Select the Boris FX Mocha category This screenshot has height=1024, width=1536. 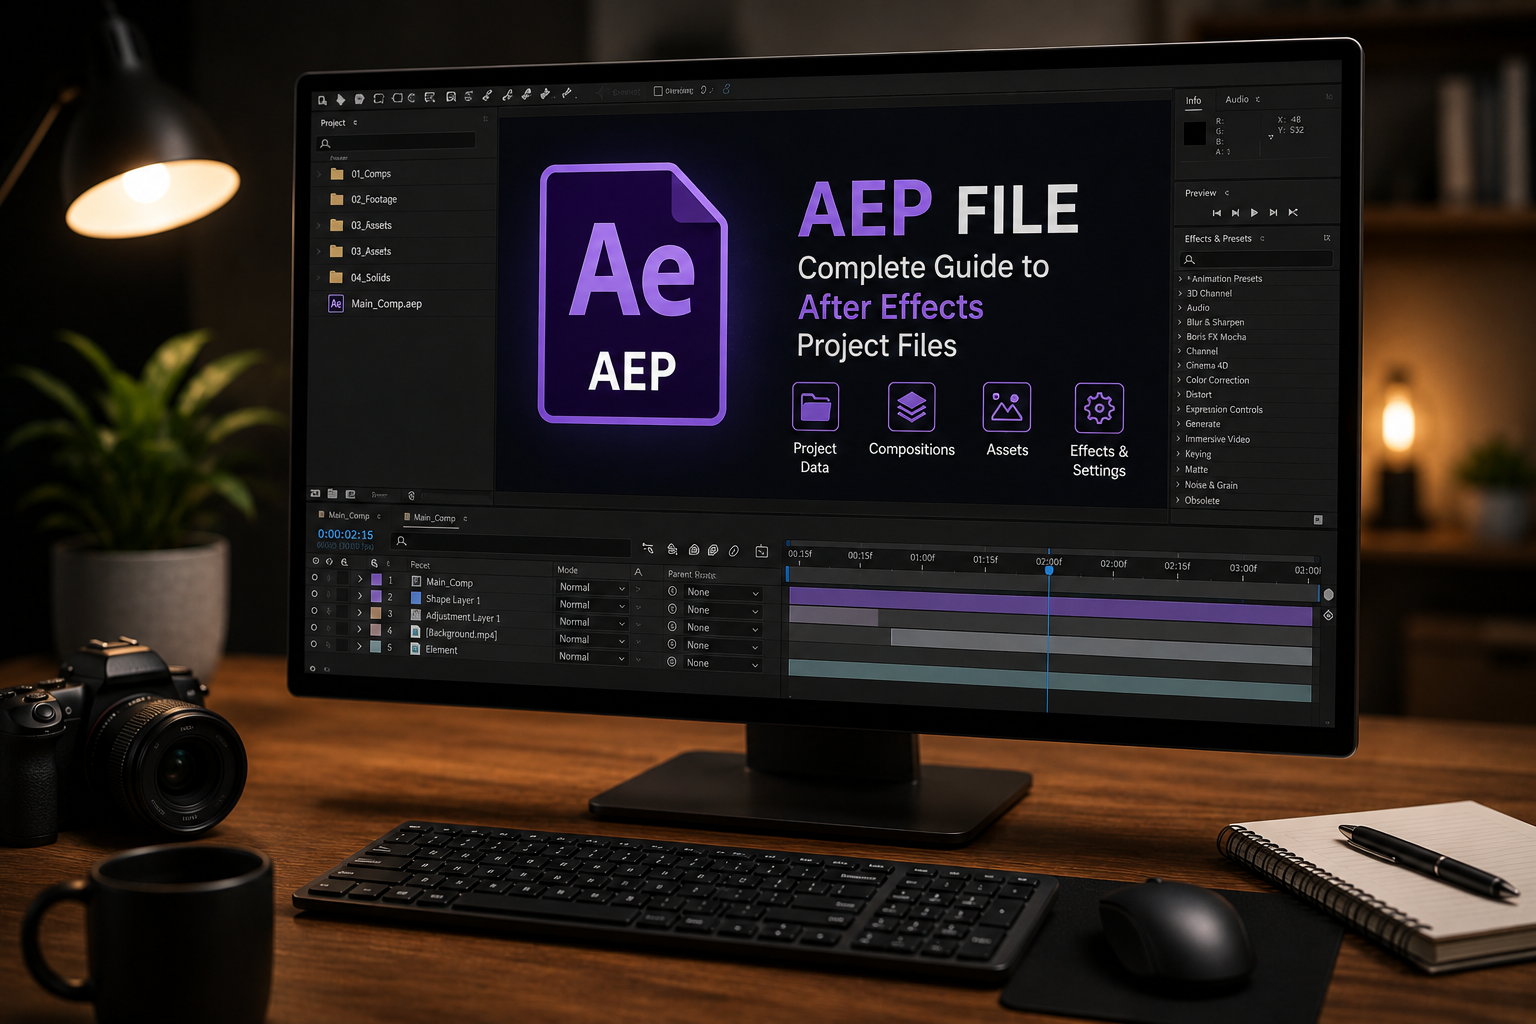click(1216, 337)
